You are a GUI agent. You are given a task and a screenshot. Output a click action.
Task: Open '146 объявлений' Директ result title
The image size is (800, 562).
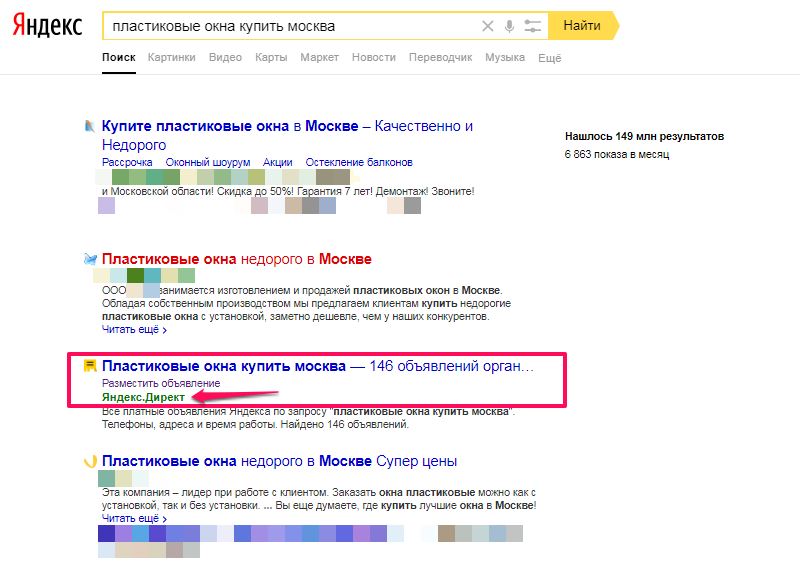[317, 366]
